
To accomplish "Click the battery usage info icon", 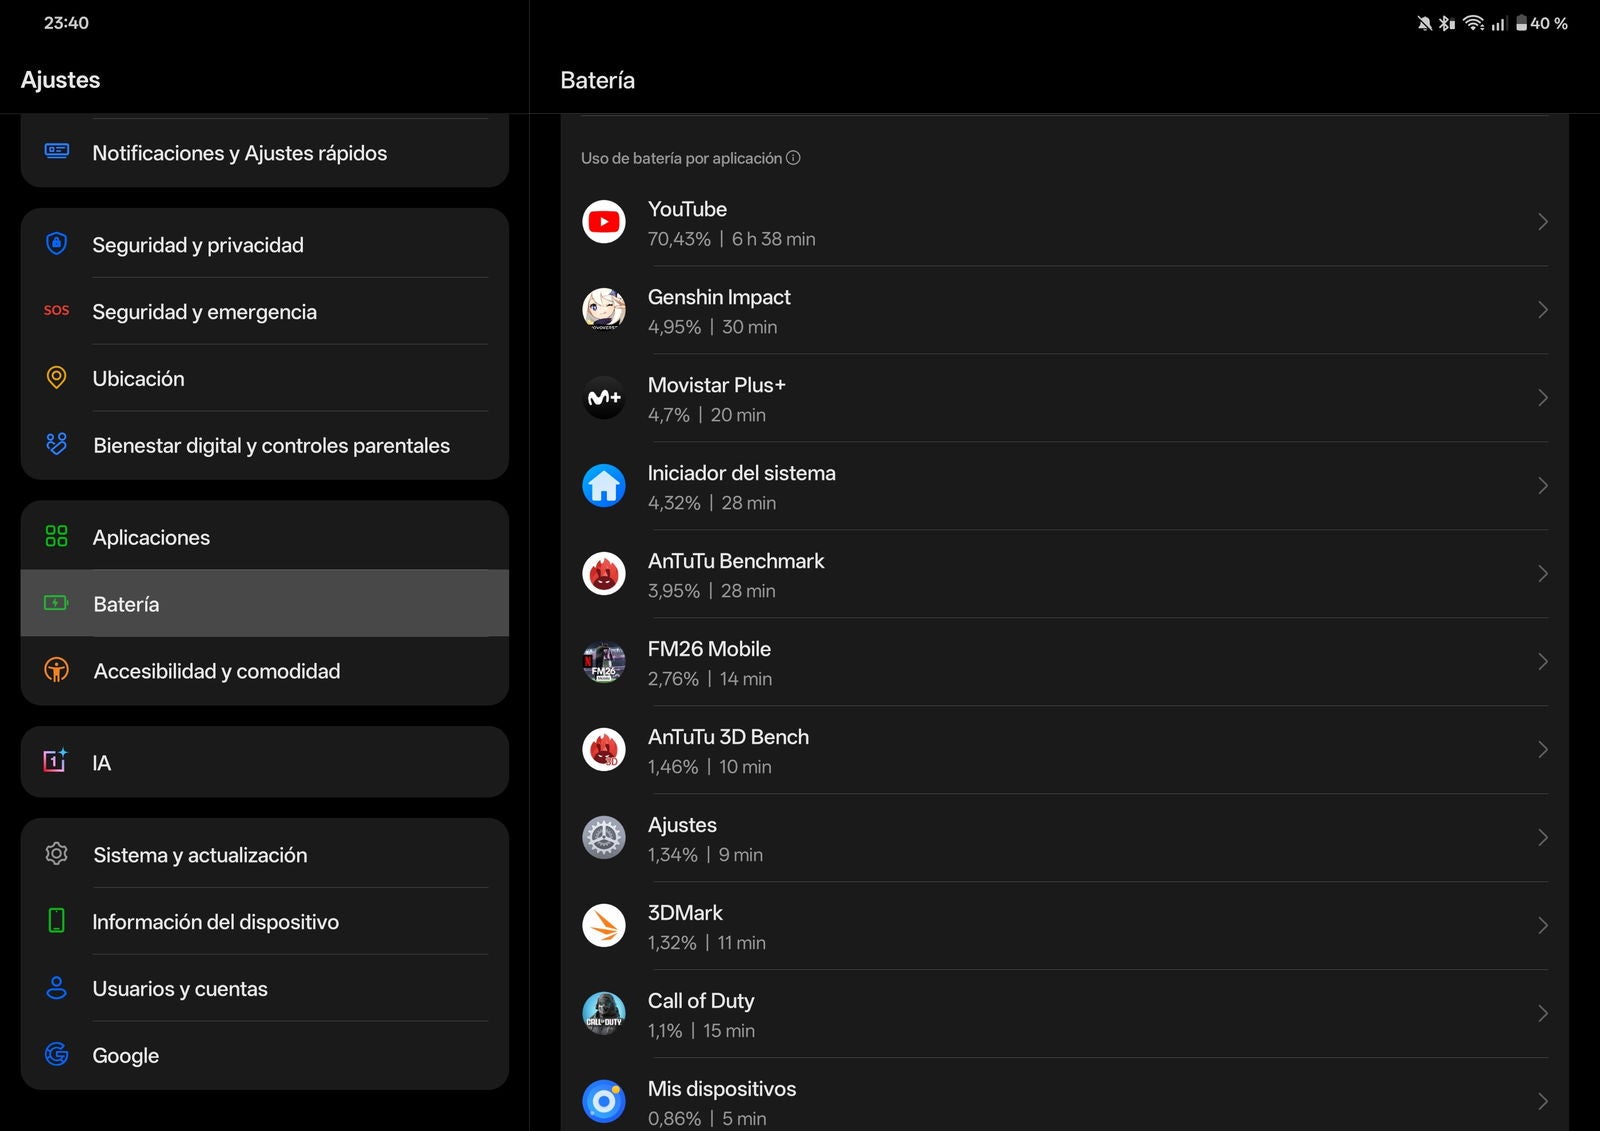I will point(793,158).
